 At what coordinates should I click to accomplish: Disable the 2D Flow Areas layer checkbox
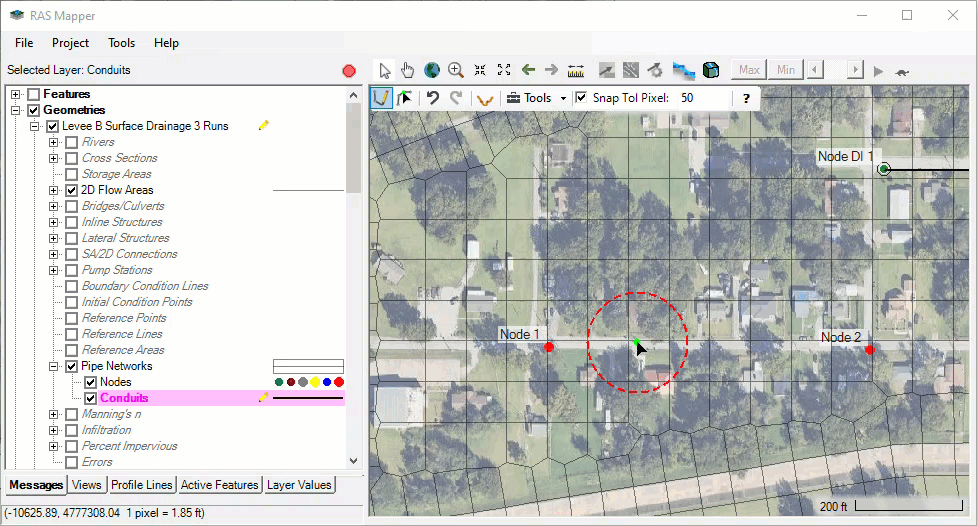click(x=72, y=190)
